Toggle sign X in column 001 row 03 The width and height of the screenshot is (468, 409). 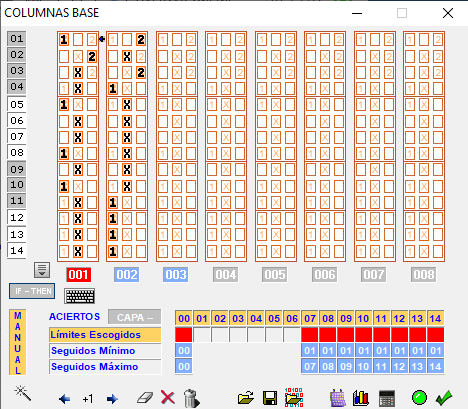pyautogui.click(x=78, y=72)
